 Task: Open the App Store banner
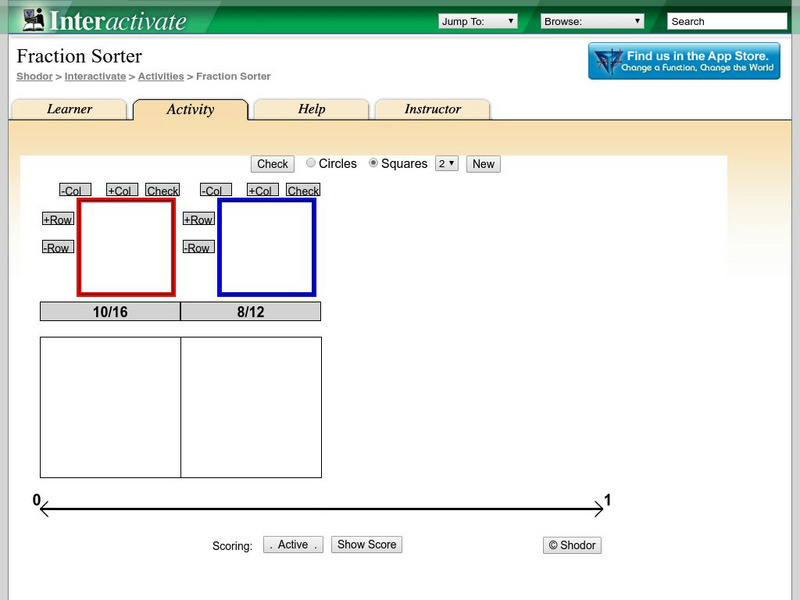[684, 61]
